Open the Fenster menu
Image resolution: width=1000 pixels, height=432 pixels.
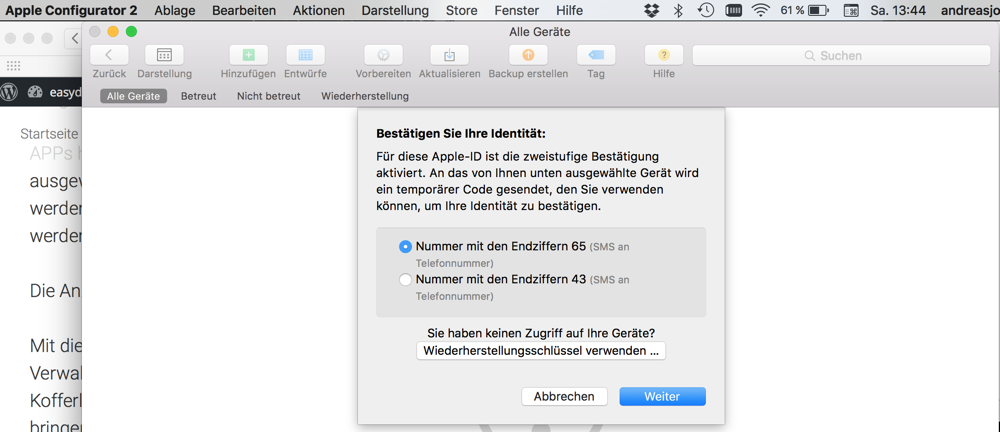[x=517, y=10]
